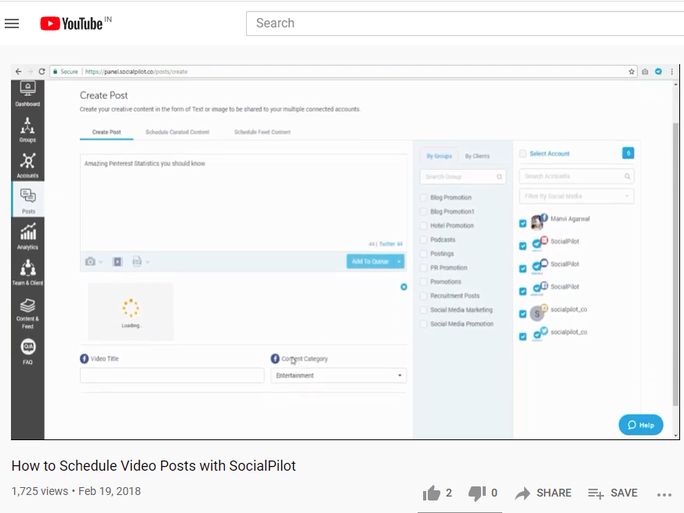The width and height of the screenshot is (684, 513).
Task: Check the PR Promotion group
Action: point(423,267)
